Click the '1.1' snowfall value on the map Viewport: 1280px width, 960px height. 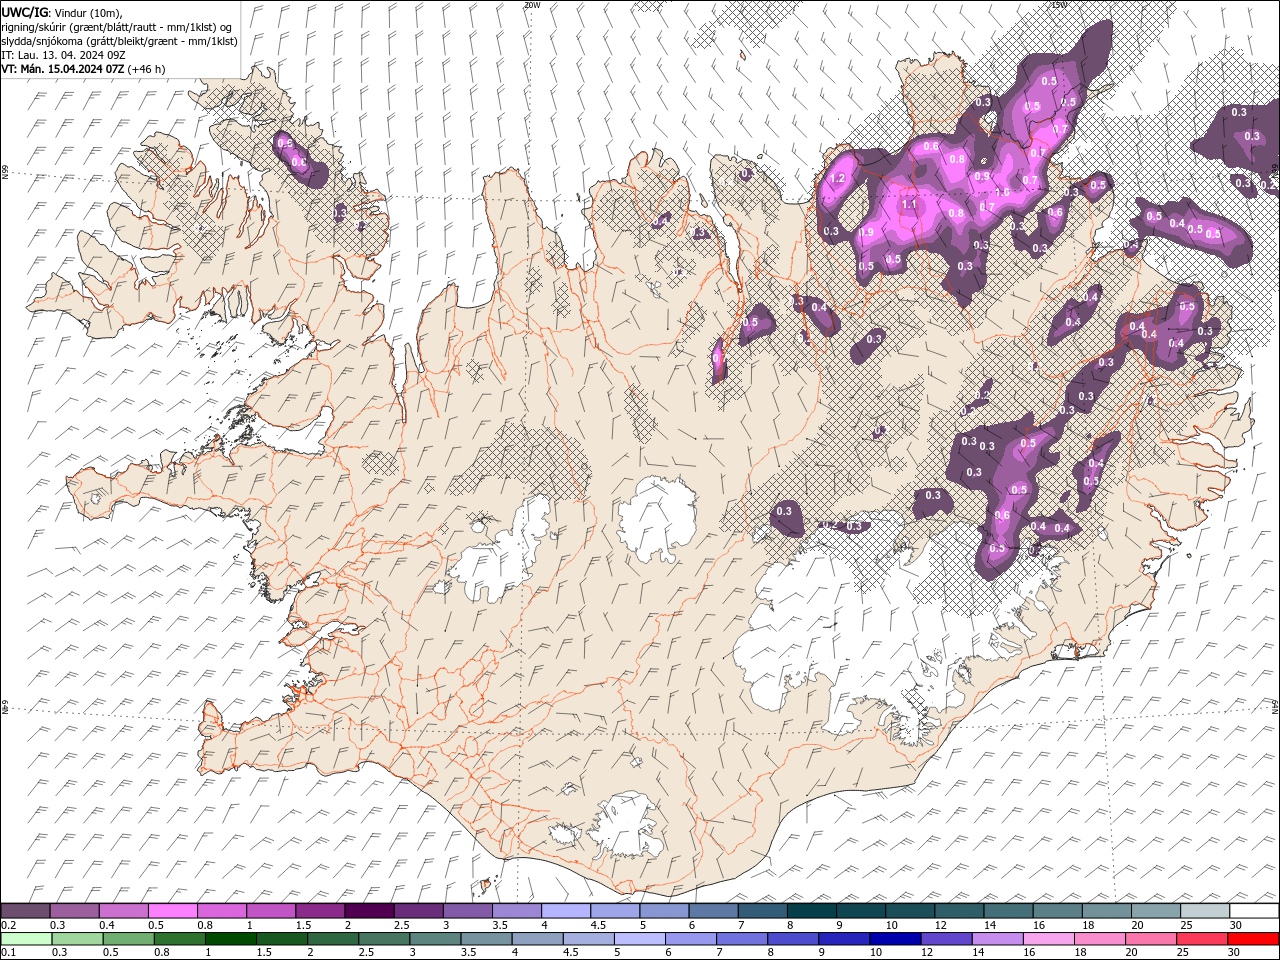[910, 204]
